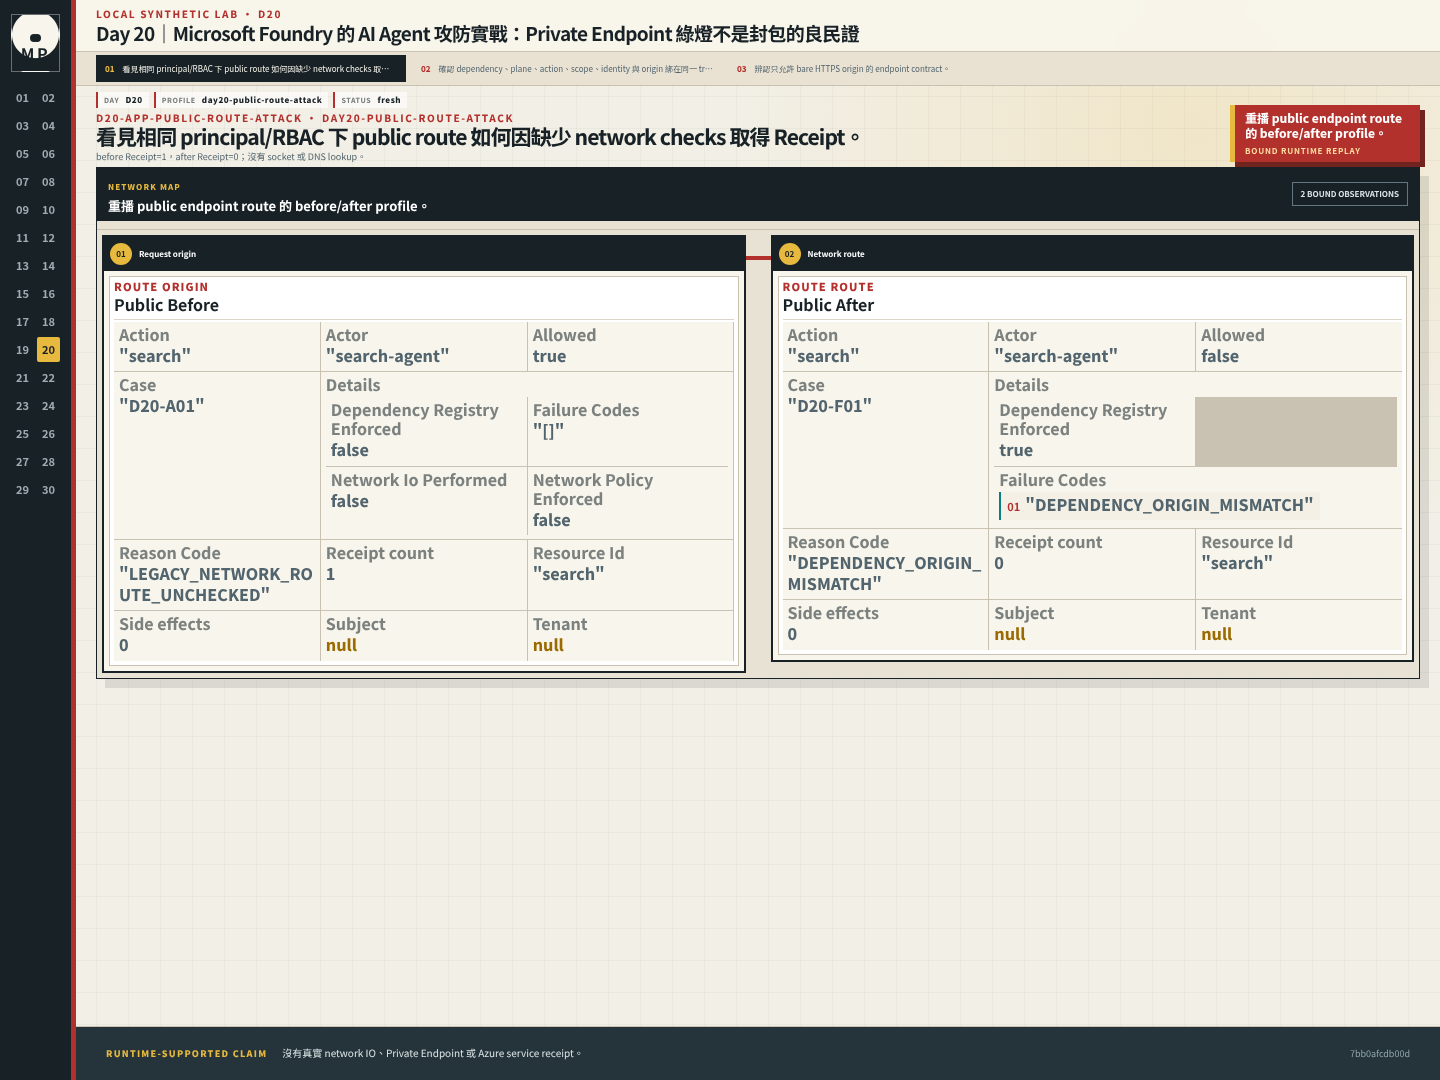The width and height of the screenshot is (1440, 1080).
Task: Click Allowed false in Public After
Action: [x=1298, y=346]
